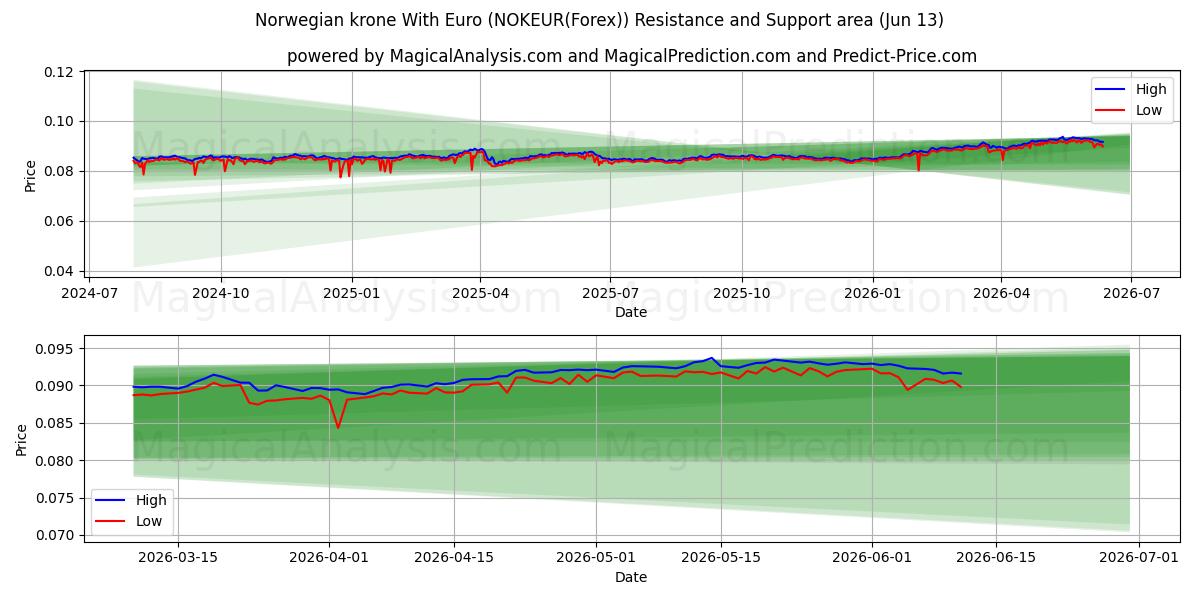Click the 2026-01 x-axis tick label
Viewport: 1200px width, 600px height.
[872, 294]
